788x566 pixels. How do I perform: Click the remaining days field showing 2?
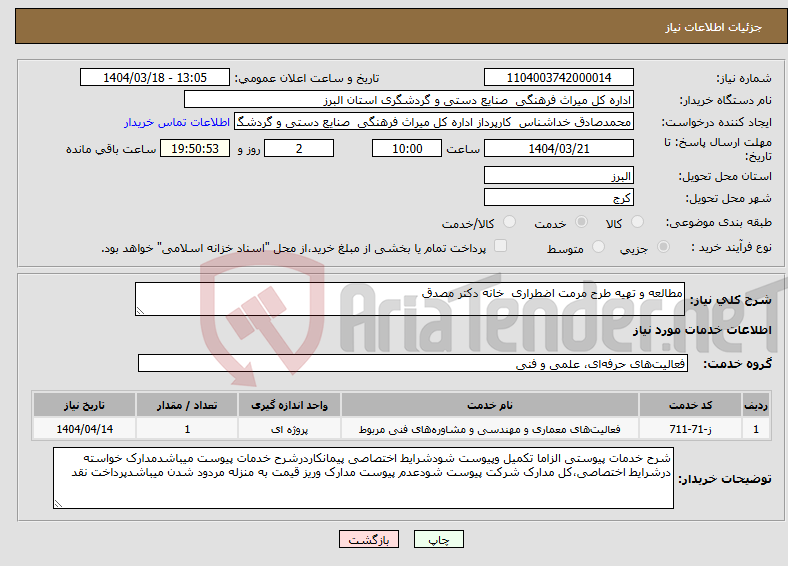pyautogui.click(x=299, y=148)
